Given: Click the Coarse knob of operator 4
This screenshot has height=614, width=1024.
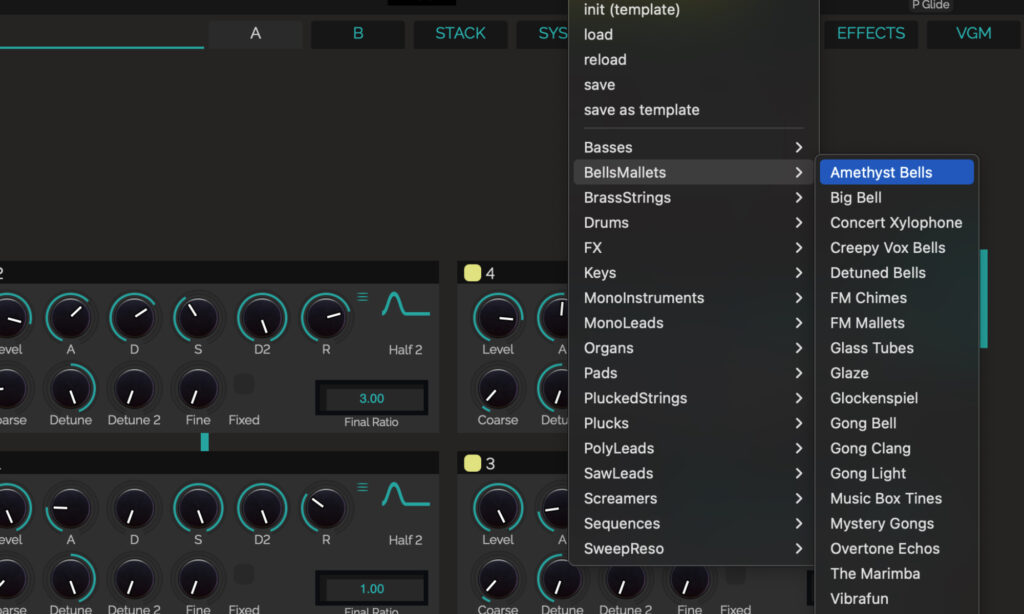Looking at the screenshot, I should (498, 390).
